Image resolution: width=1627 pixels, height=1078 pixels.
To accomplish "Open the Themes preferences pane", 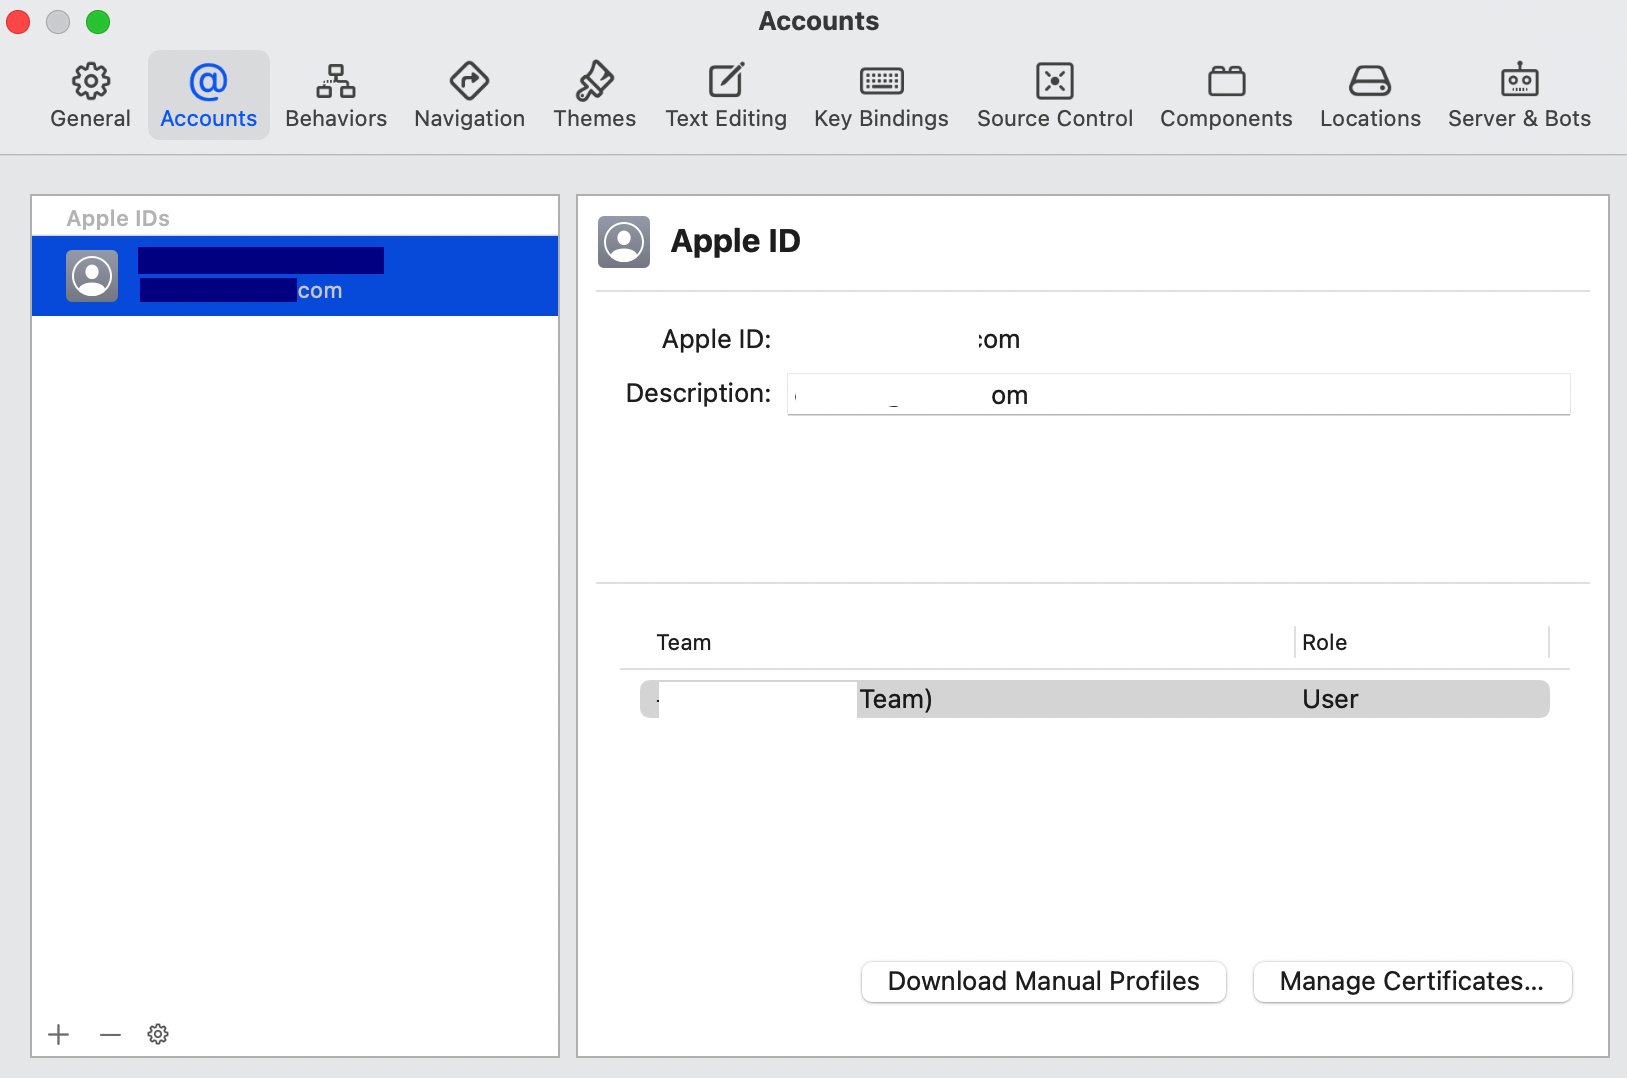I will 595,95.
